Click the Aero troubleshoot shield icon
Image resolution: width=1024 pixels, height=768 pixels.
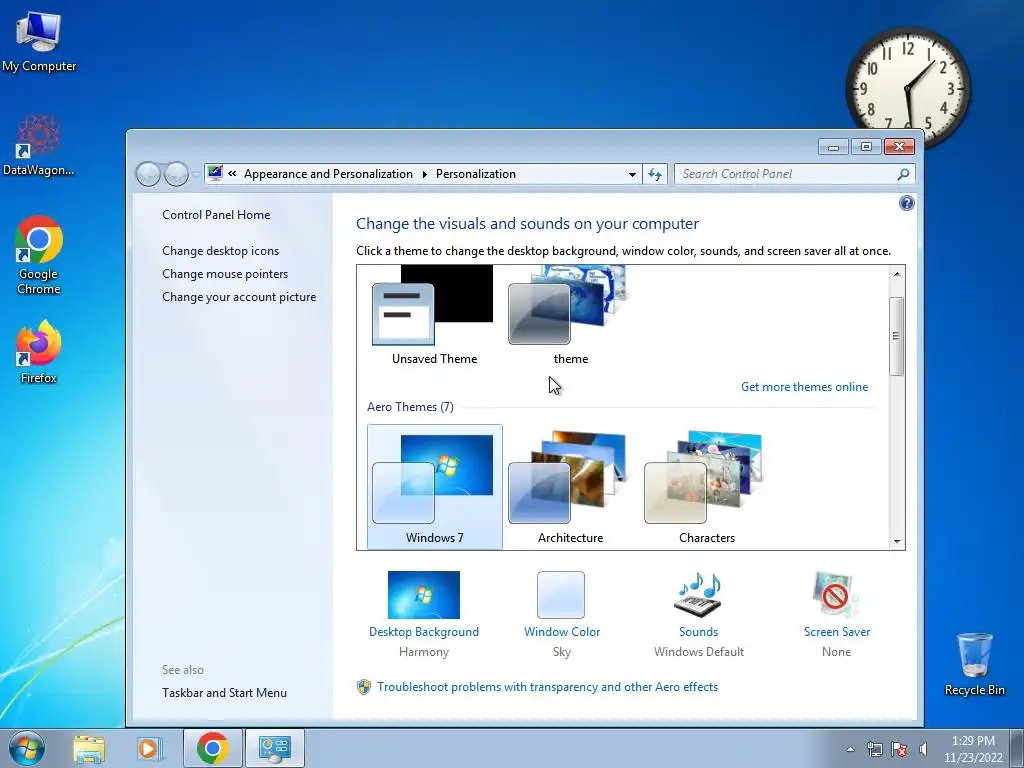coord(364,687)
